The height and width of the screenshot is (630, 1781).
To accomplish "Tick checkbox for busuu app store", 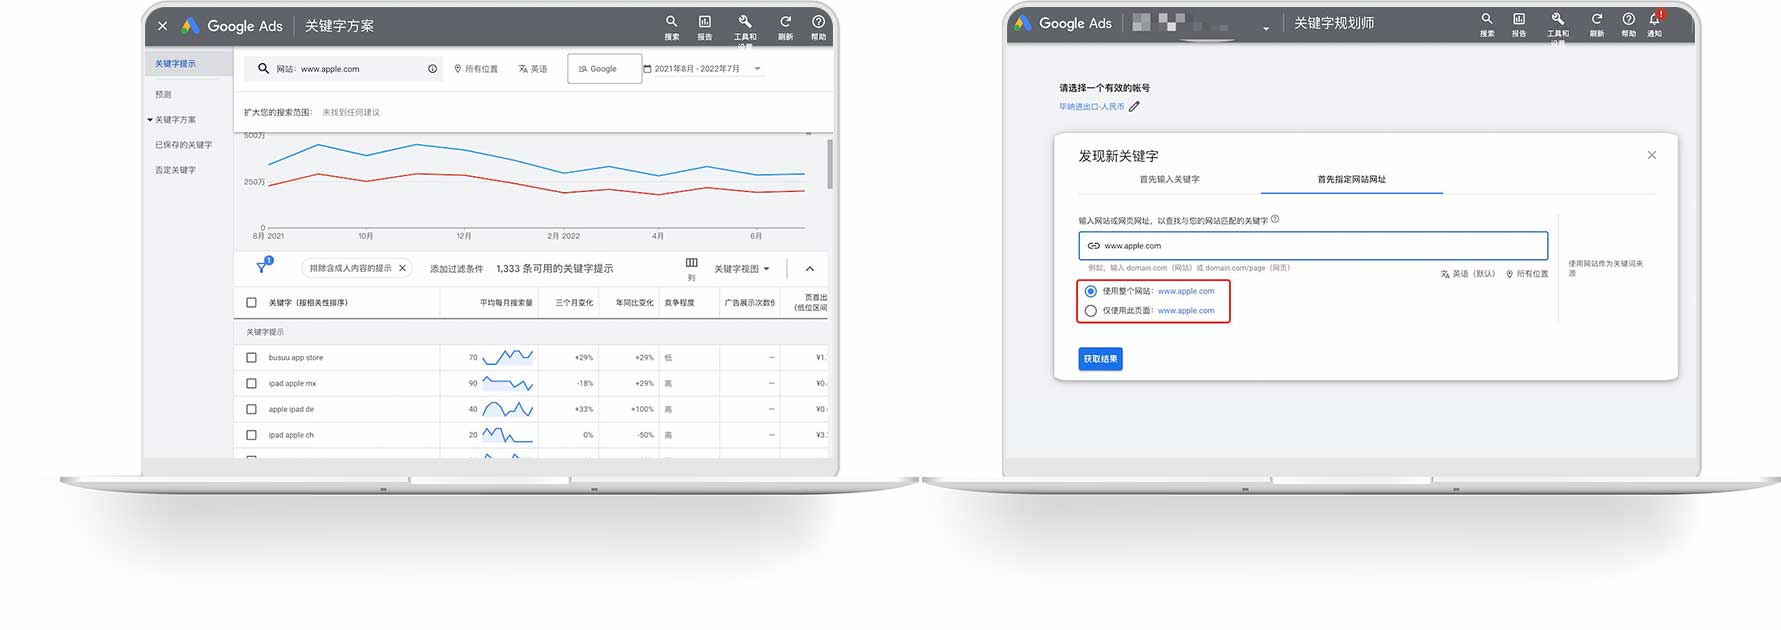I will [251, 357].
